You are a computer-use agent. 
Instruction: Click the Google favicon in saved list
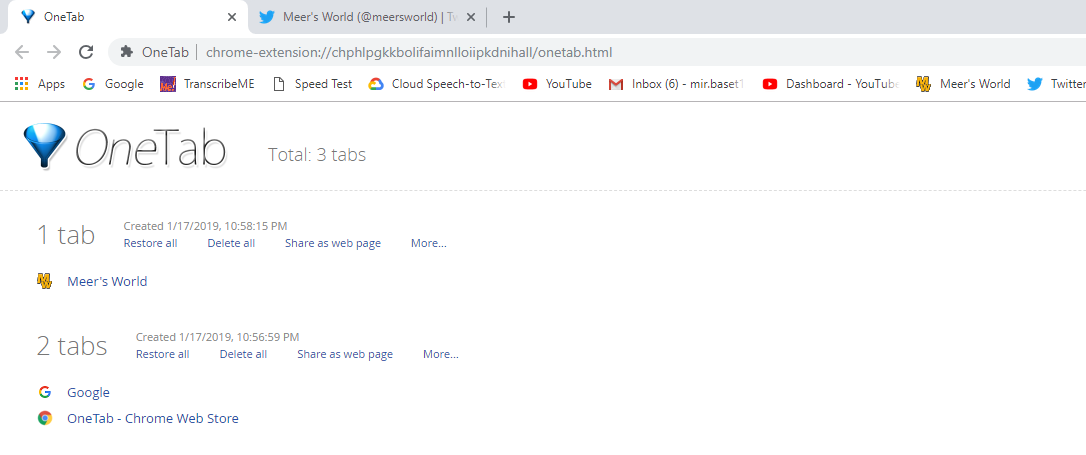point(45,392)
